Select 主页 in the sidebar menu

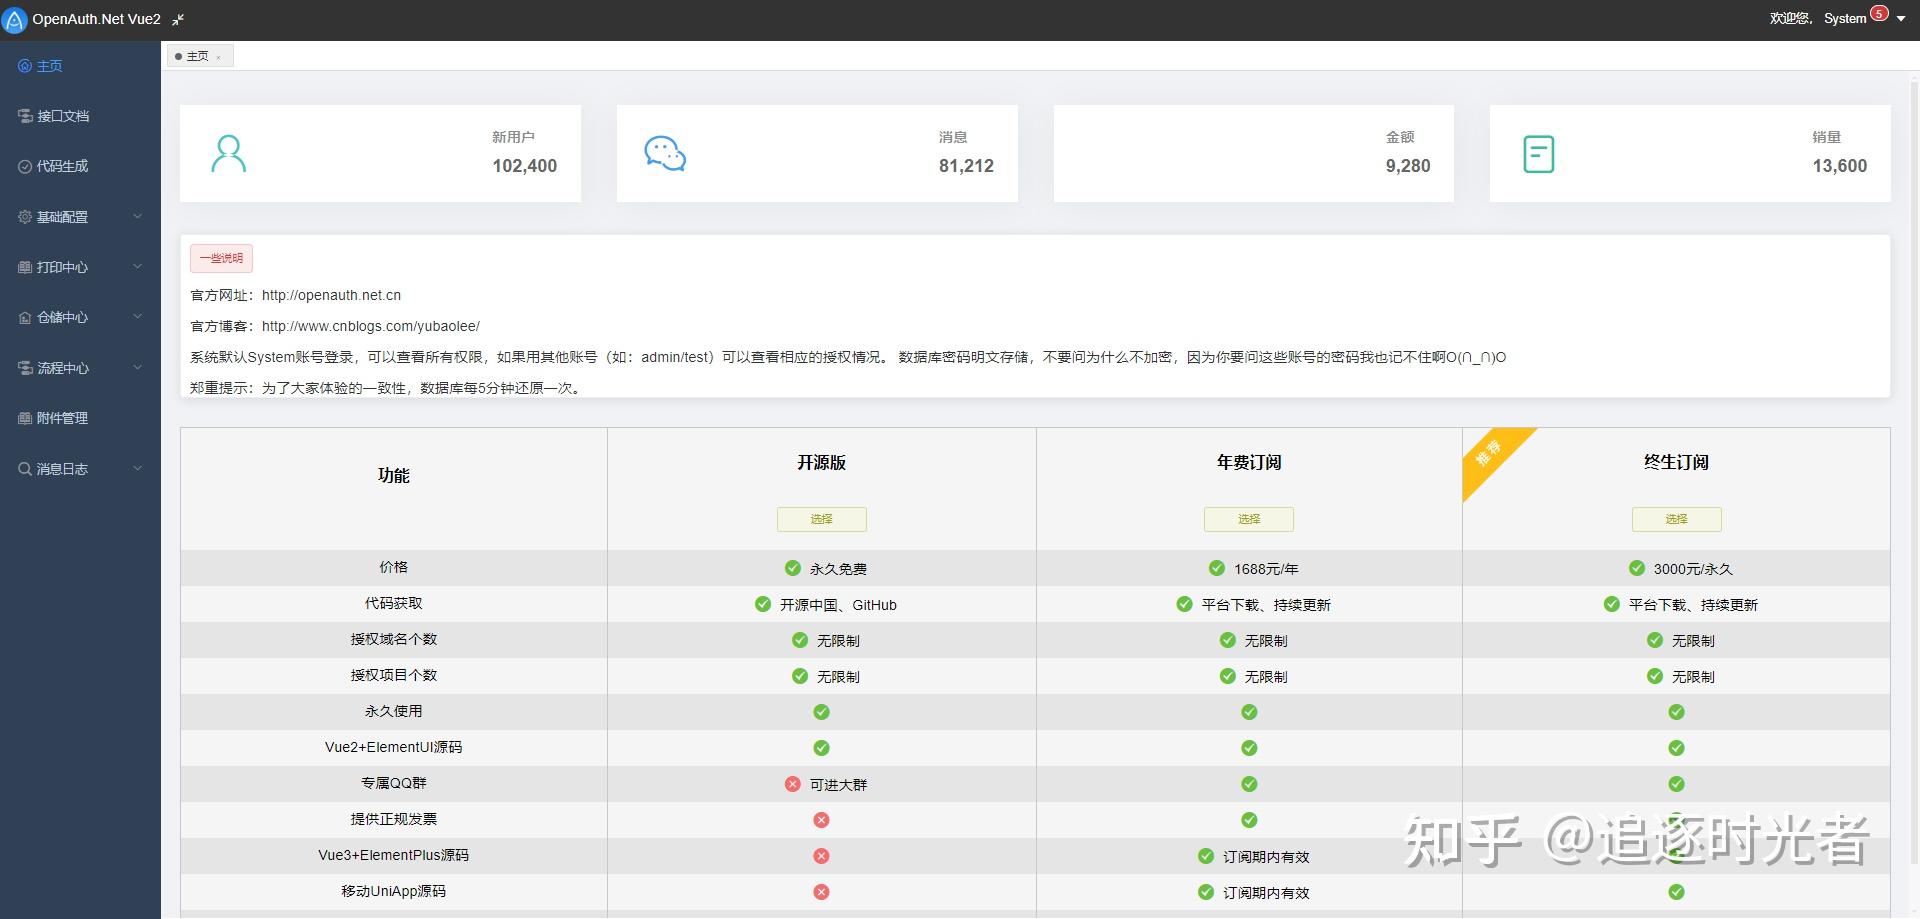[x=47, y=65]
